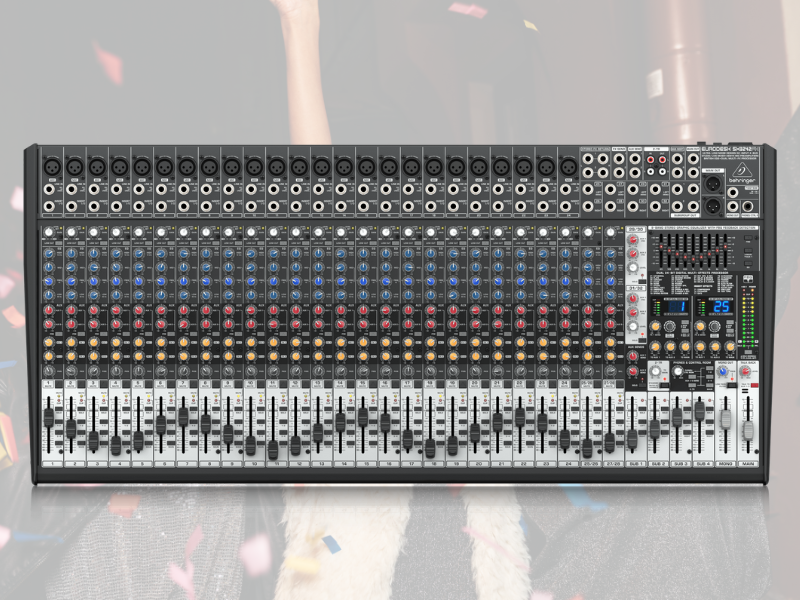
Task: Click the SUB 2 fader cap
Action: pos(655,429)
